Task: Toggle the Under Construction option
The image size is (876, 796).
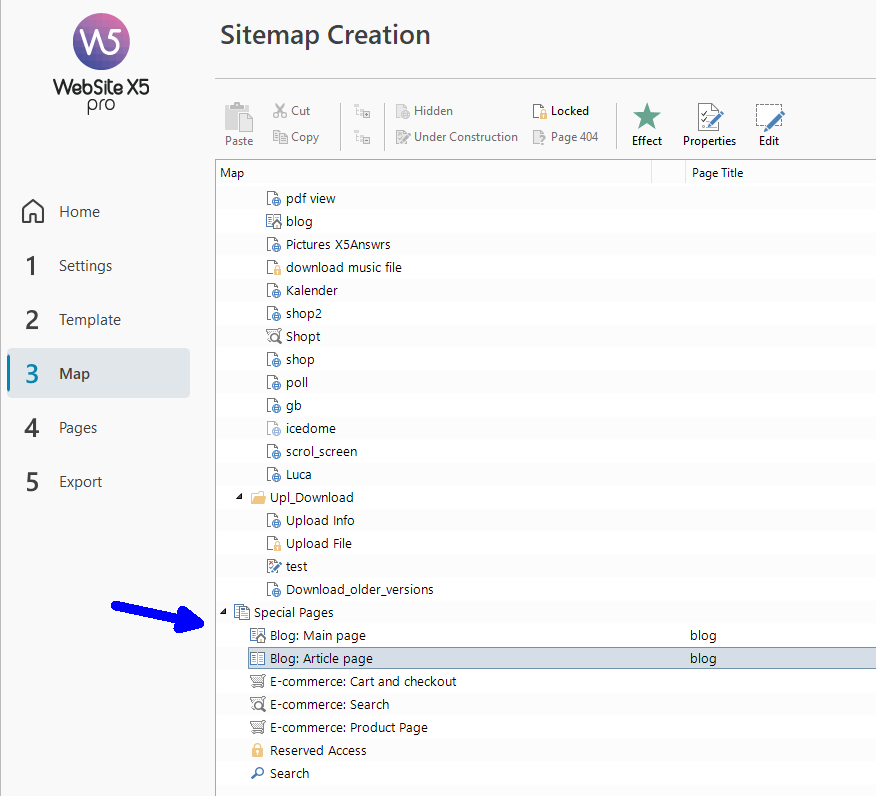Action: pyautogui.click(x=456, y=137)
